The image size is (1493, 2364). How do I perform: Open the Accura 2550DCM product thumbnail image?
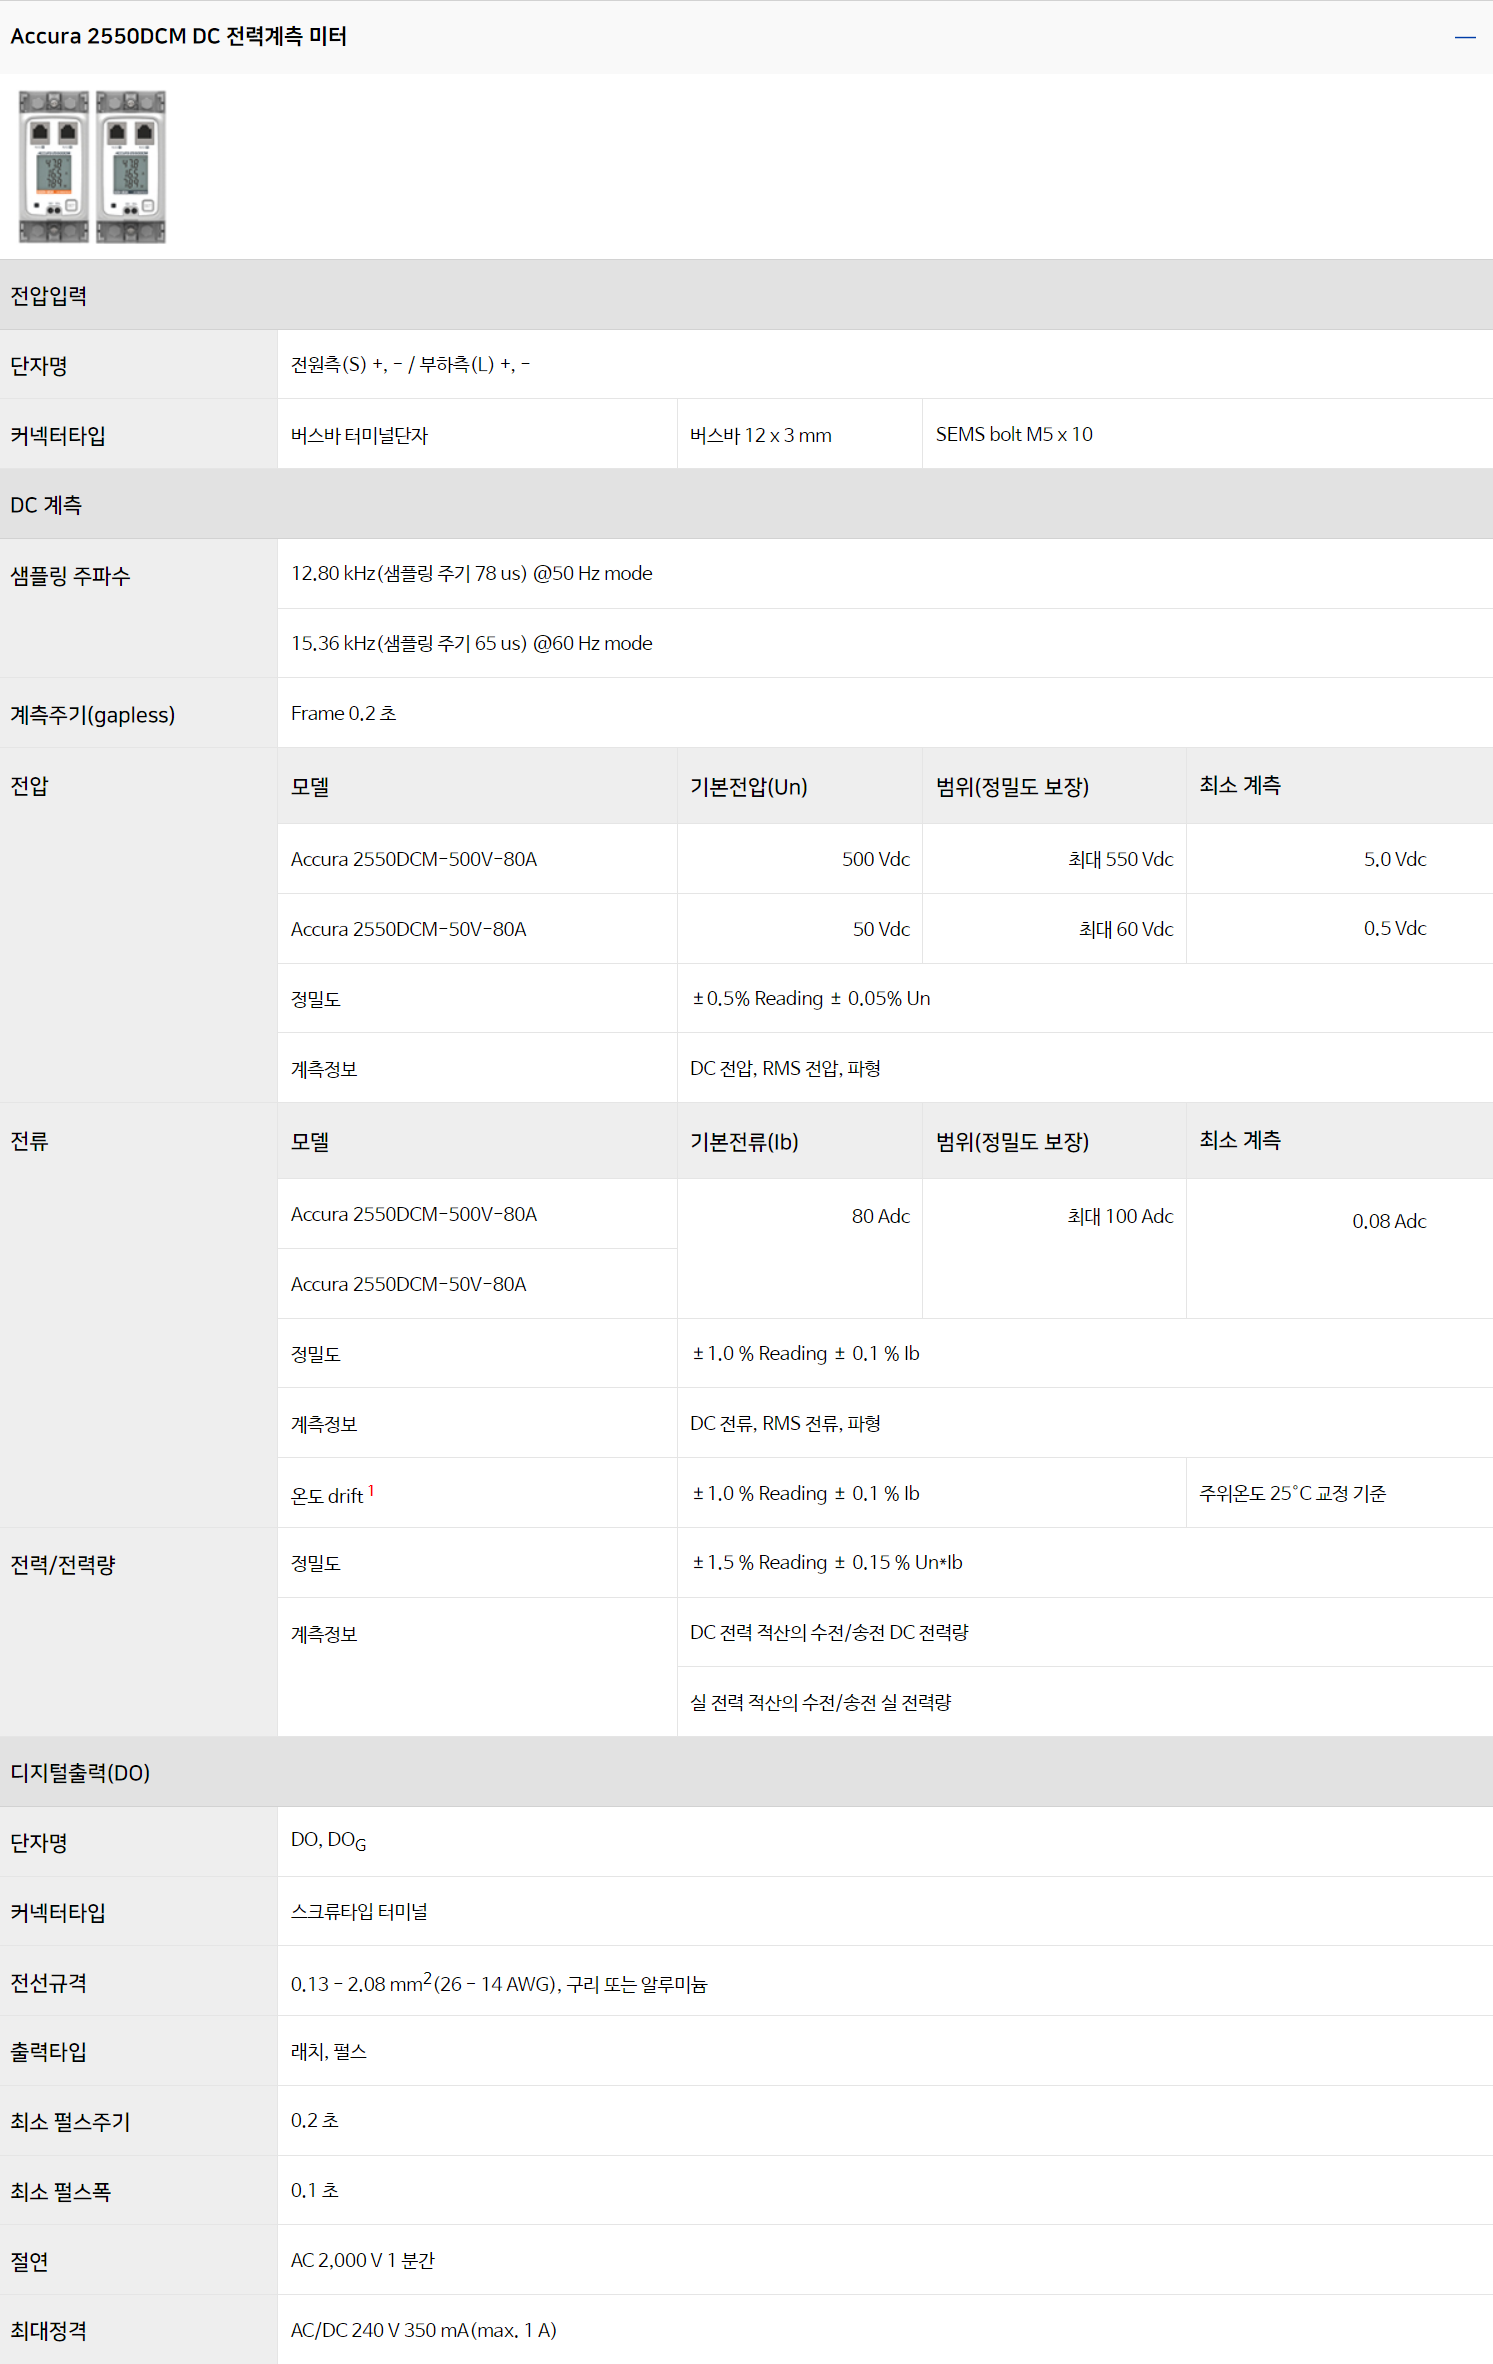[x=92, y=167]
